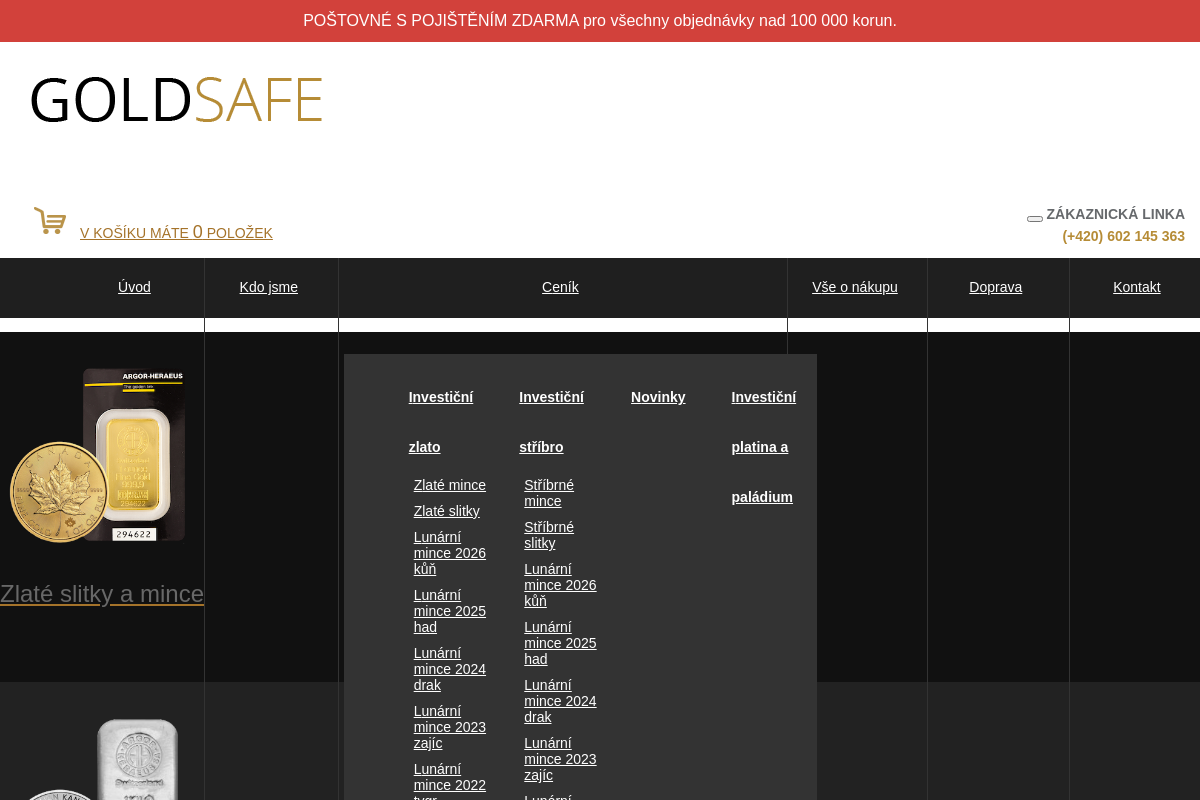Open the Úvod menu item
The height and width of the screenshot is (800, 1200).
(x=134, y=287)
